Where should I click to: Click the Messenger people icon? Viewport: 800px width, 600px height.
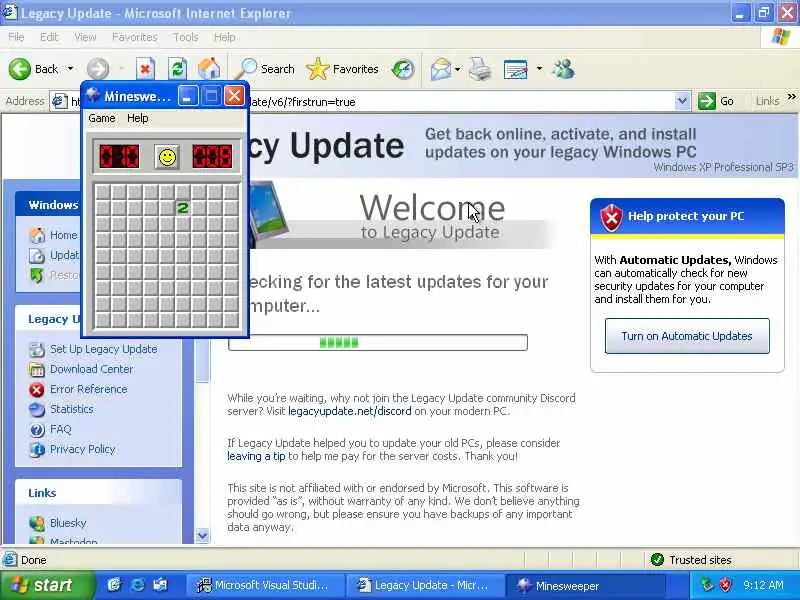click(564, 69)
